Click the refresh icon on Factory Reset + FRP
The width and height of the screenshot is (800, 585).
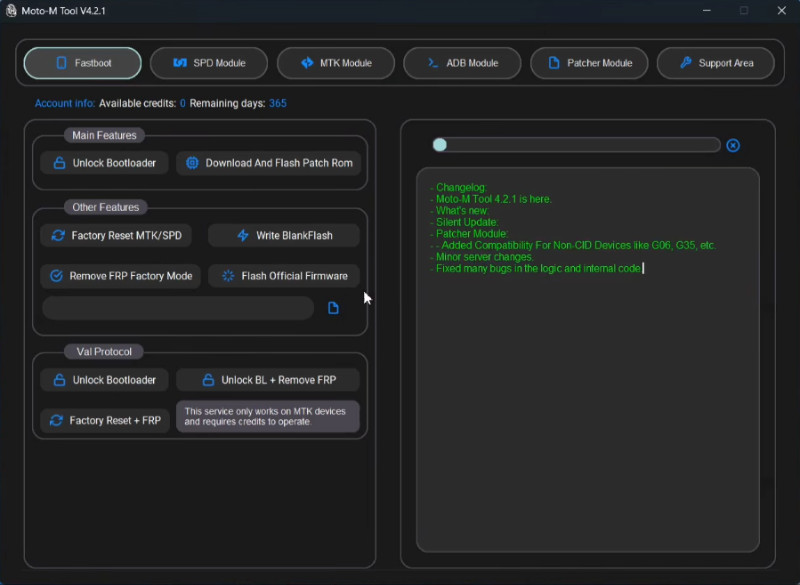[x=56, y=420]
